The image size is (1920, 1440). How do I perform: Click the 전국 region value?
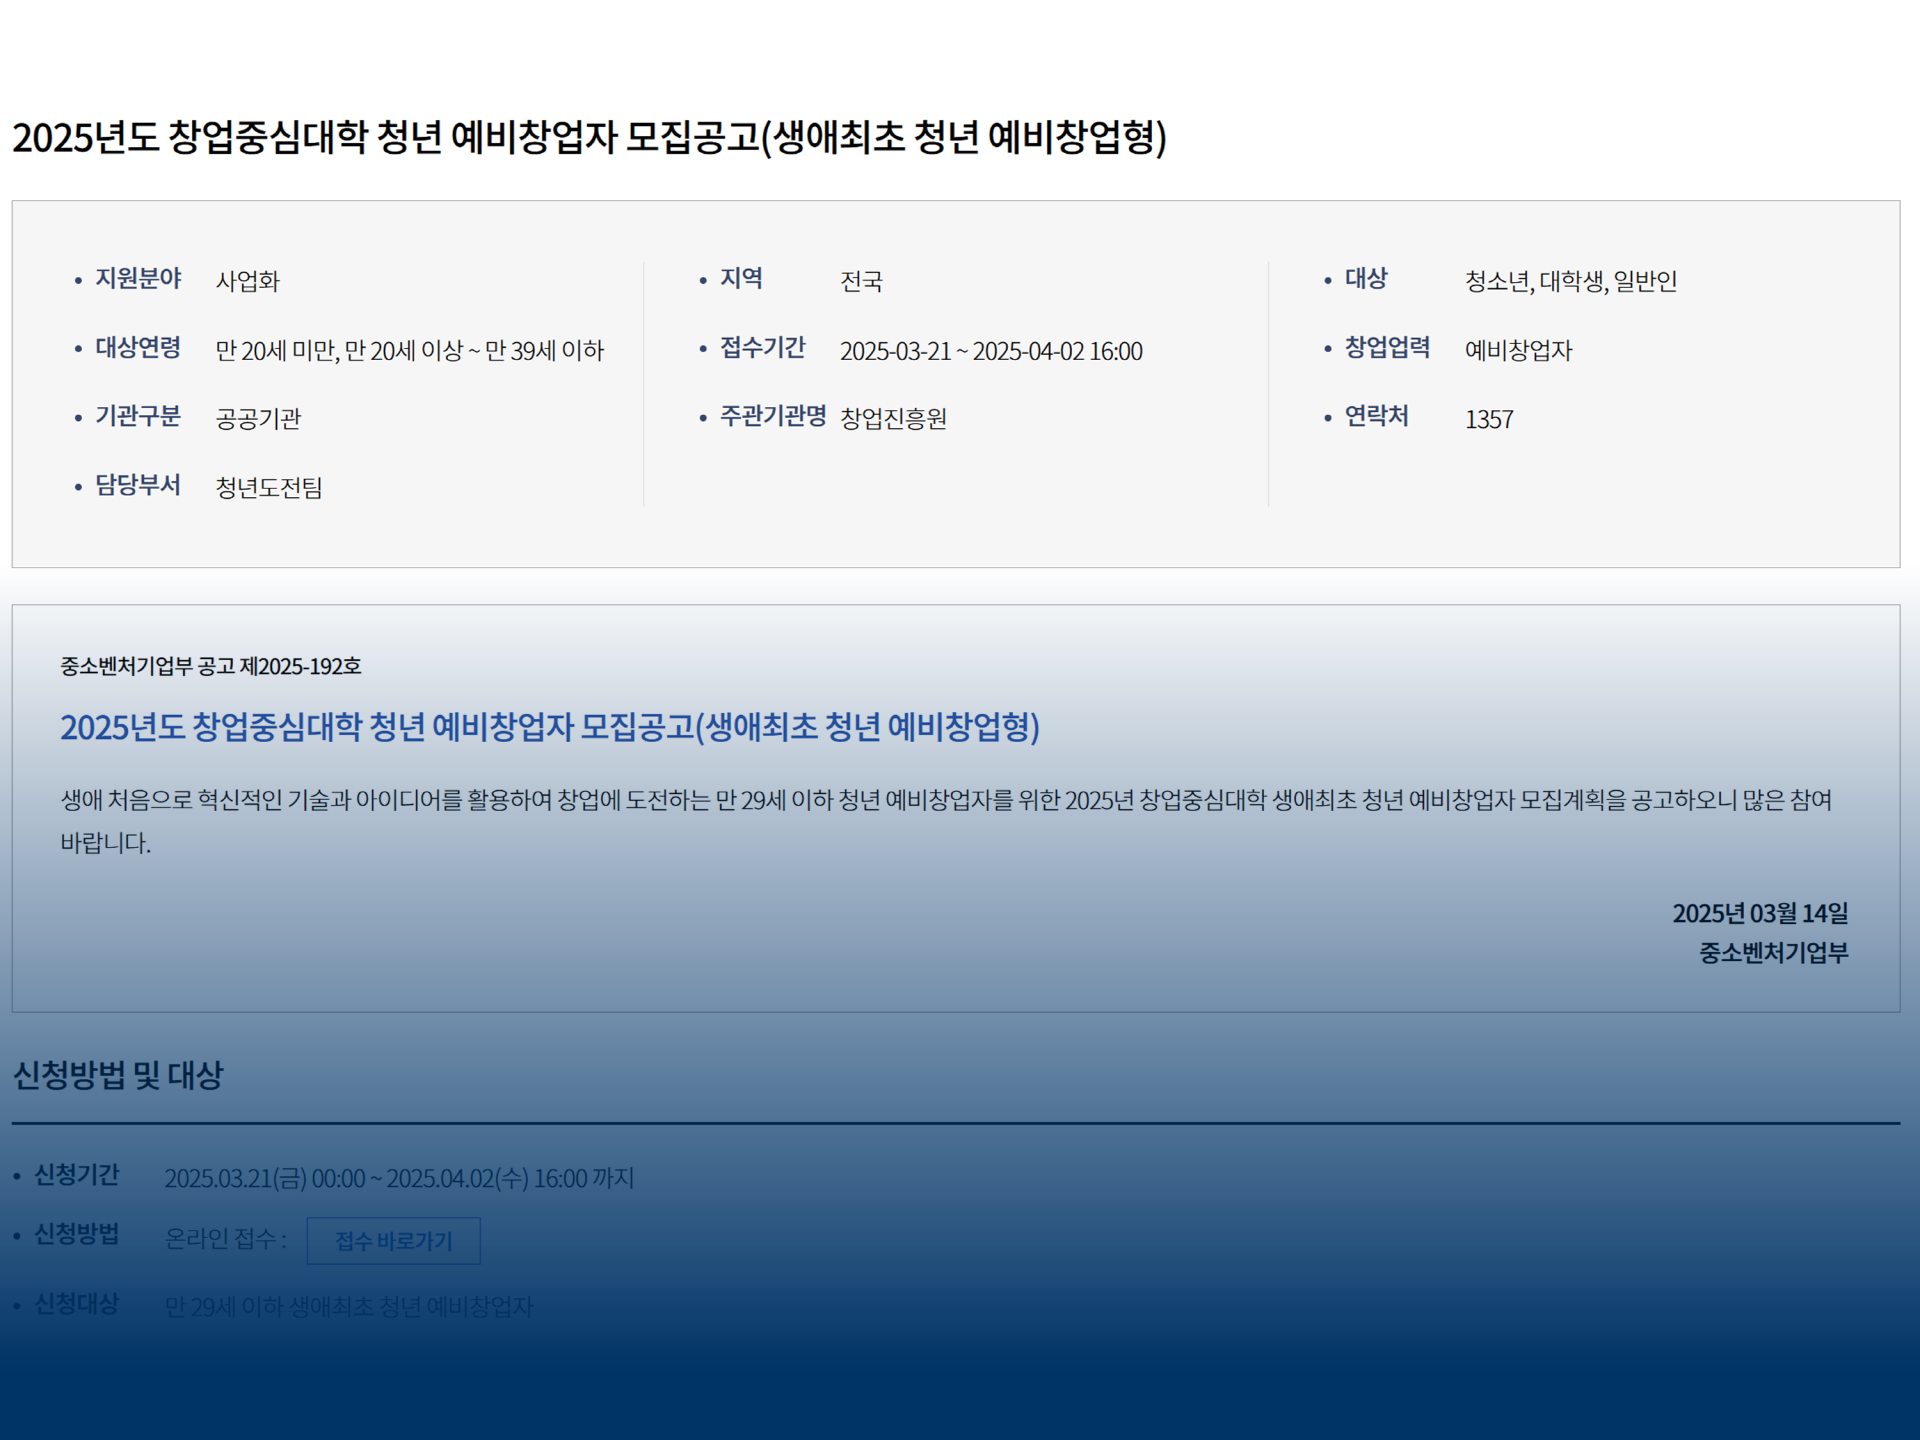pos(861,281)
